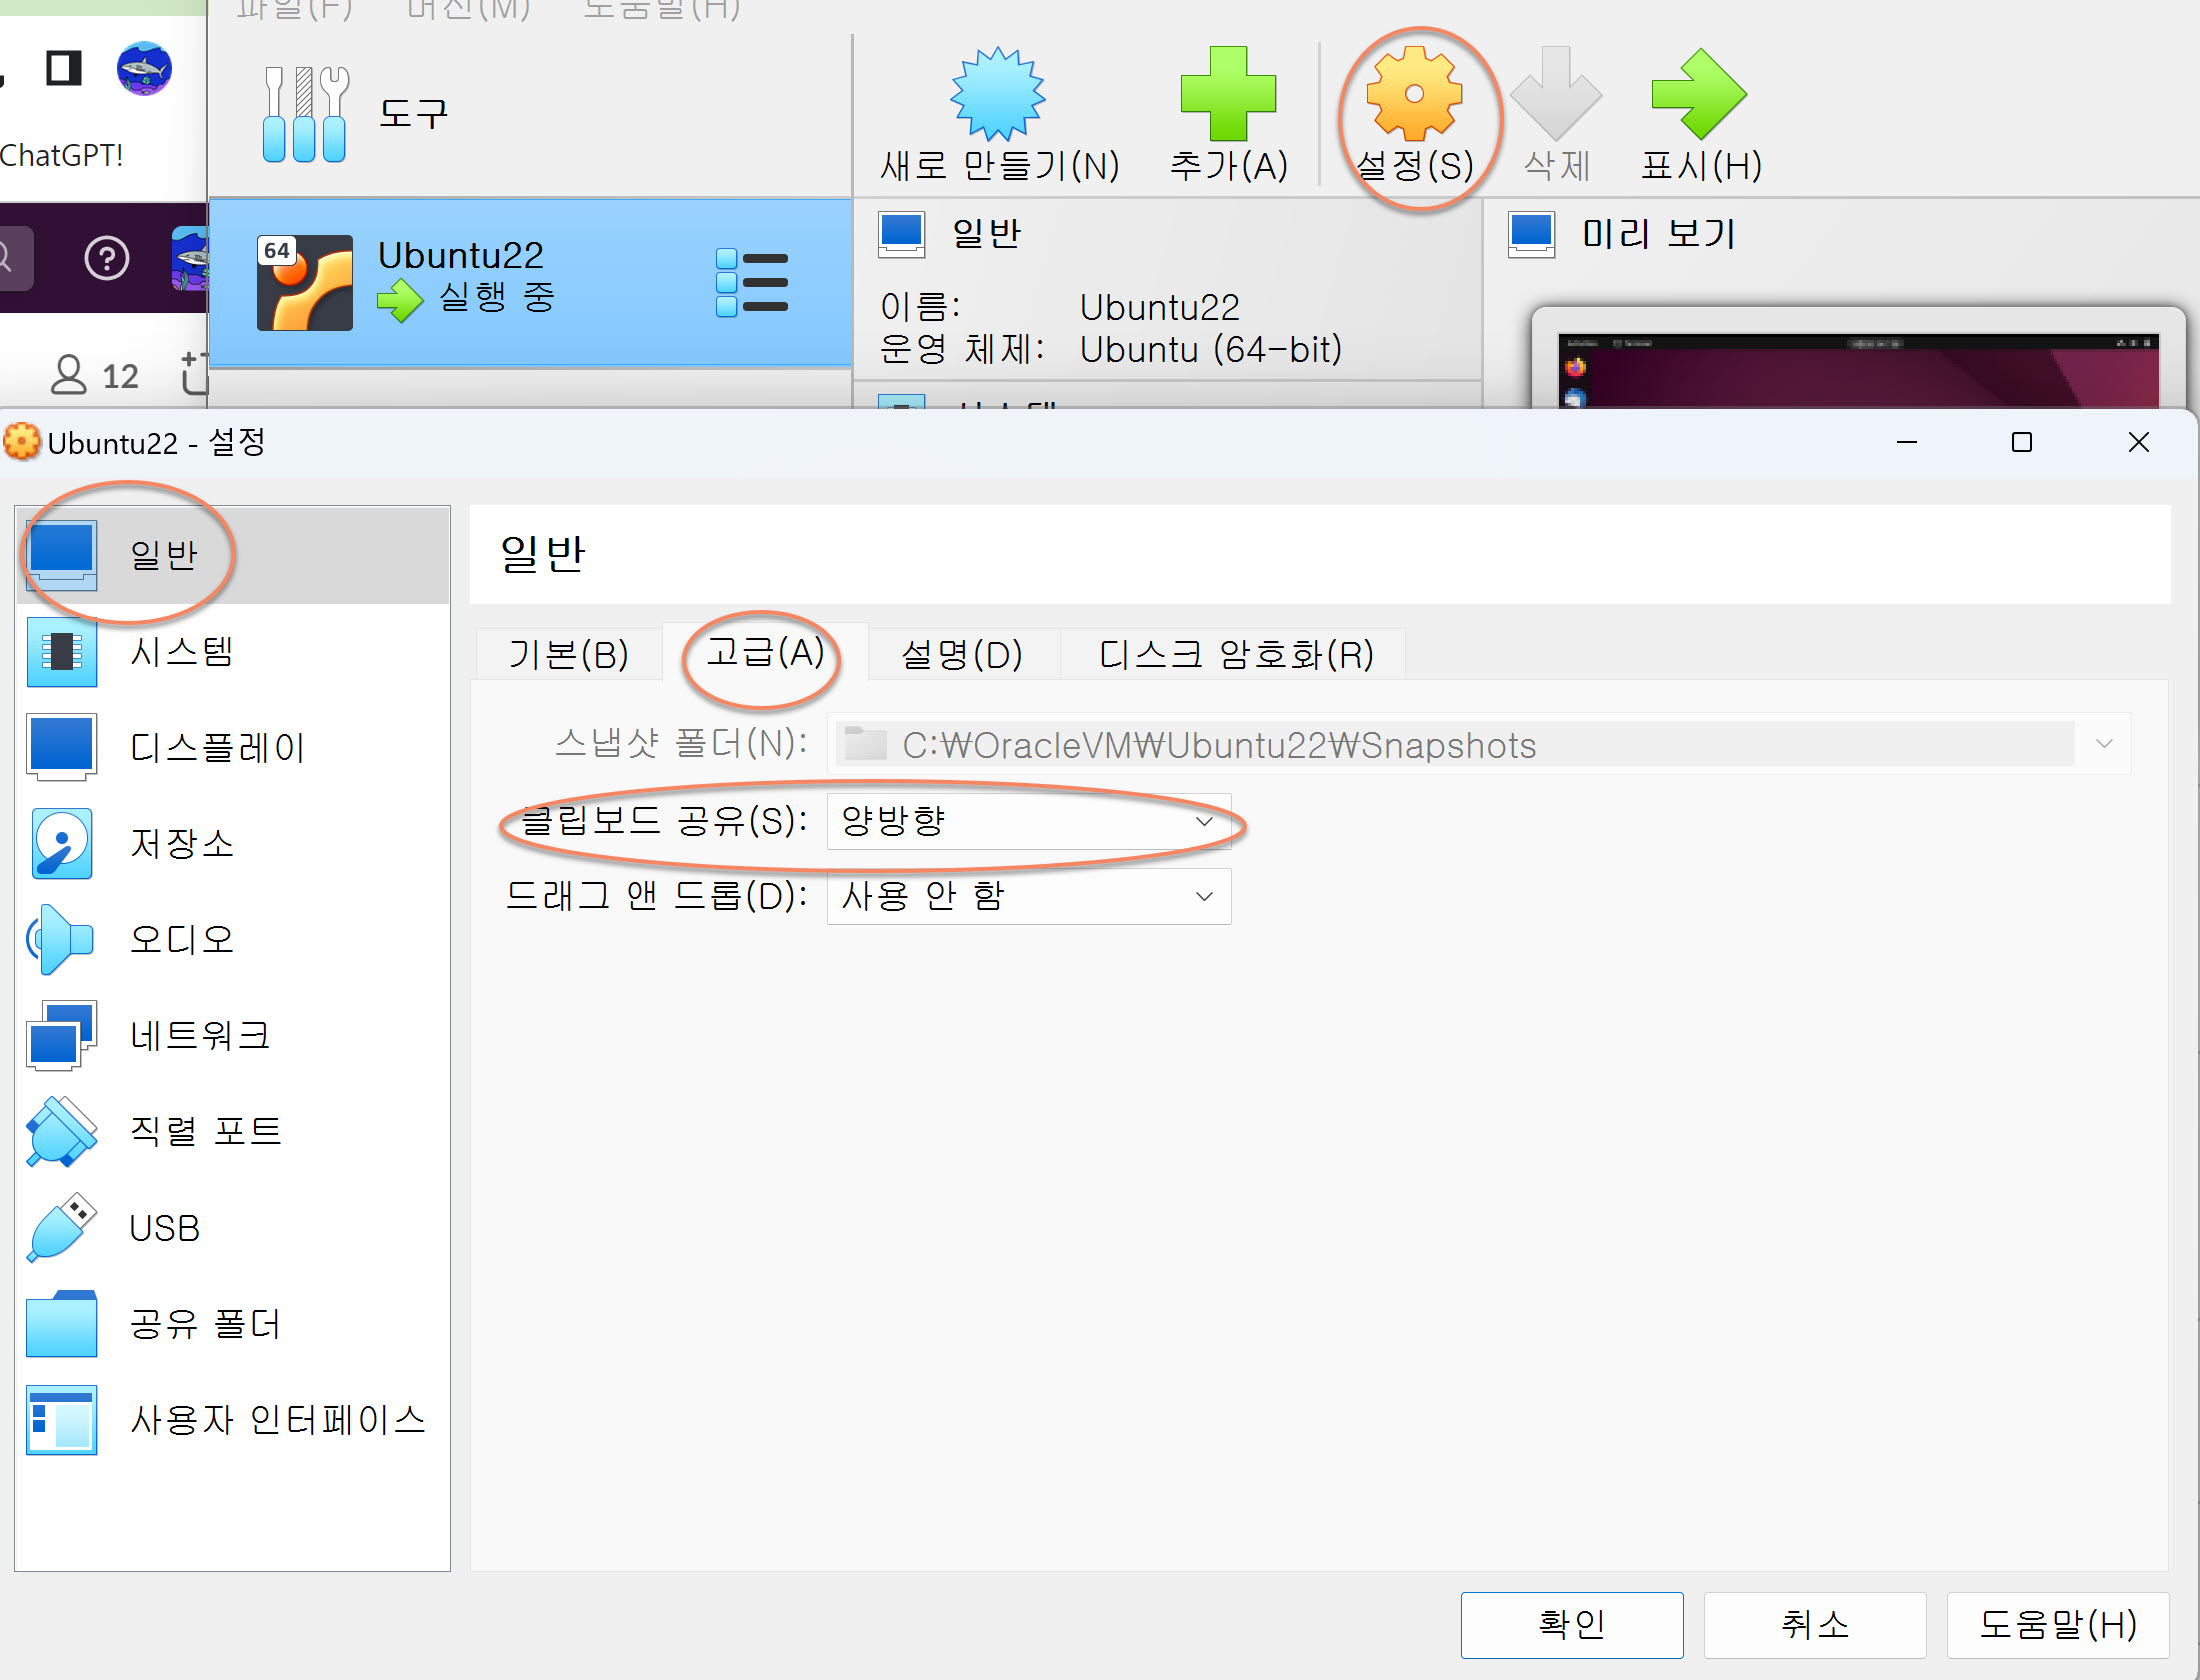
Task: Open the 설명(D) tab
Action: [961, 655]
